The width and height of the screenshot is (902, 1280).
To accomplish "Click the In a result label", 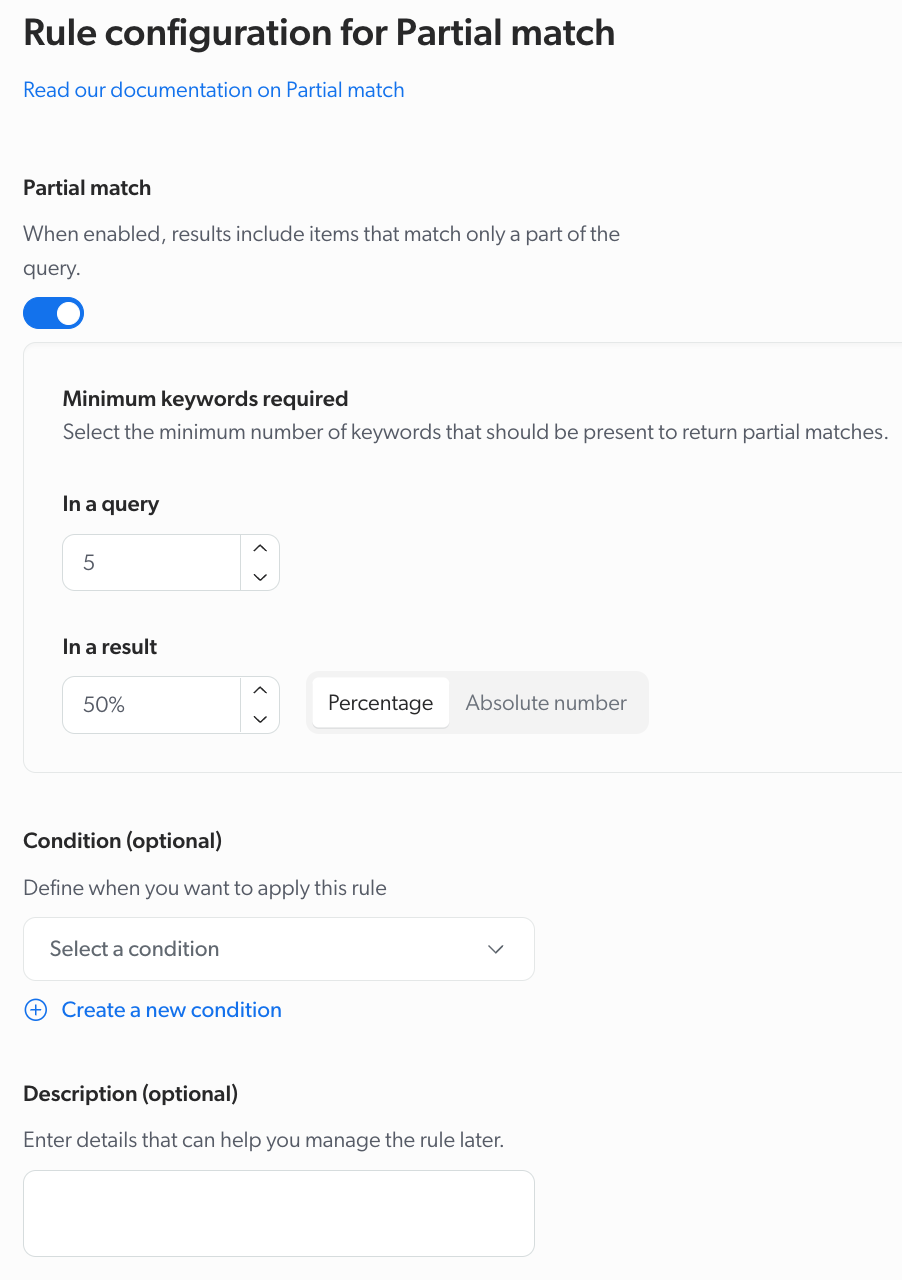I will (x=110, y=647).
